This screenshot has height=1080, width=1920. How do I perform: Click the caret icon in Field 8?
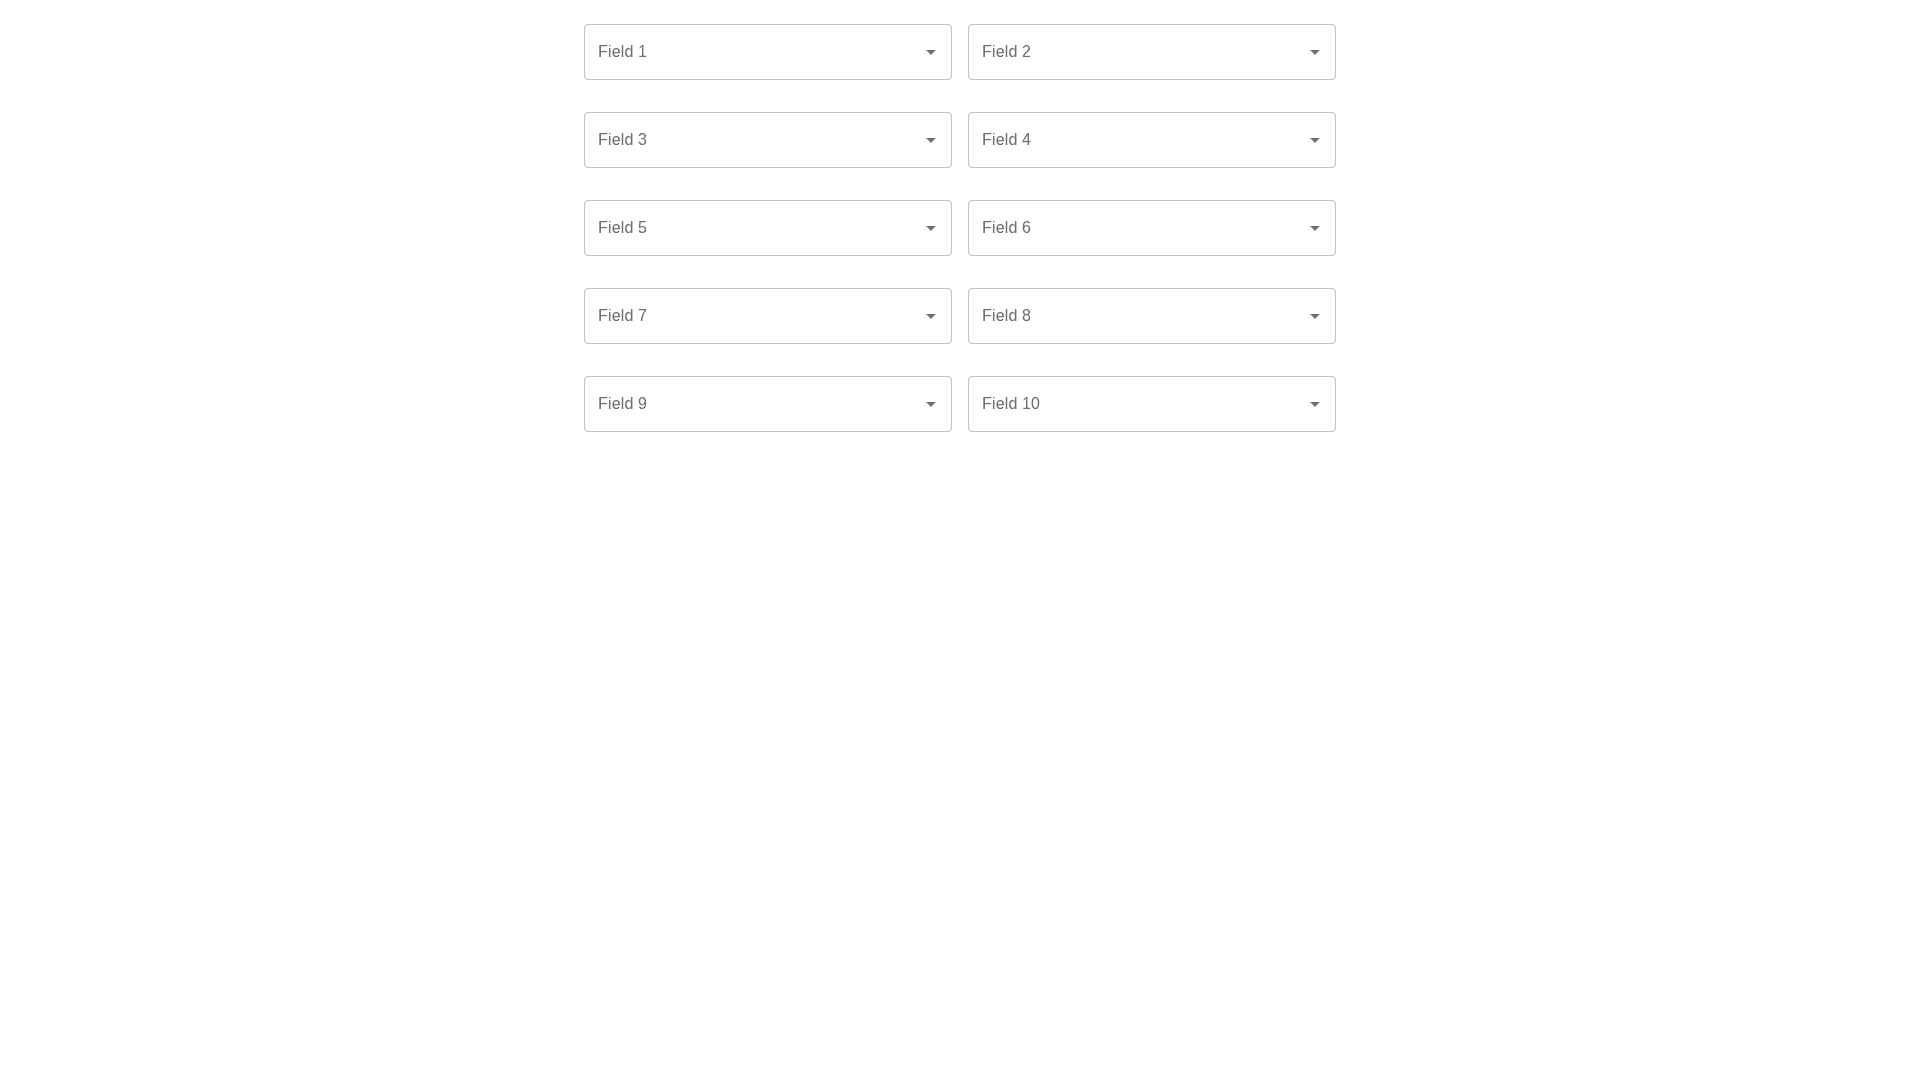[1315, 316]
